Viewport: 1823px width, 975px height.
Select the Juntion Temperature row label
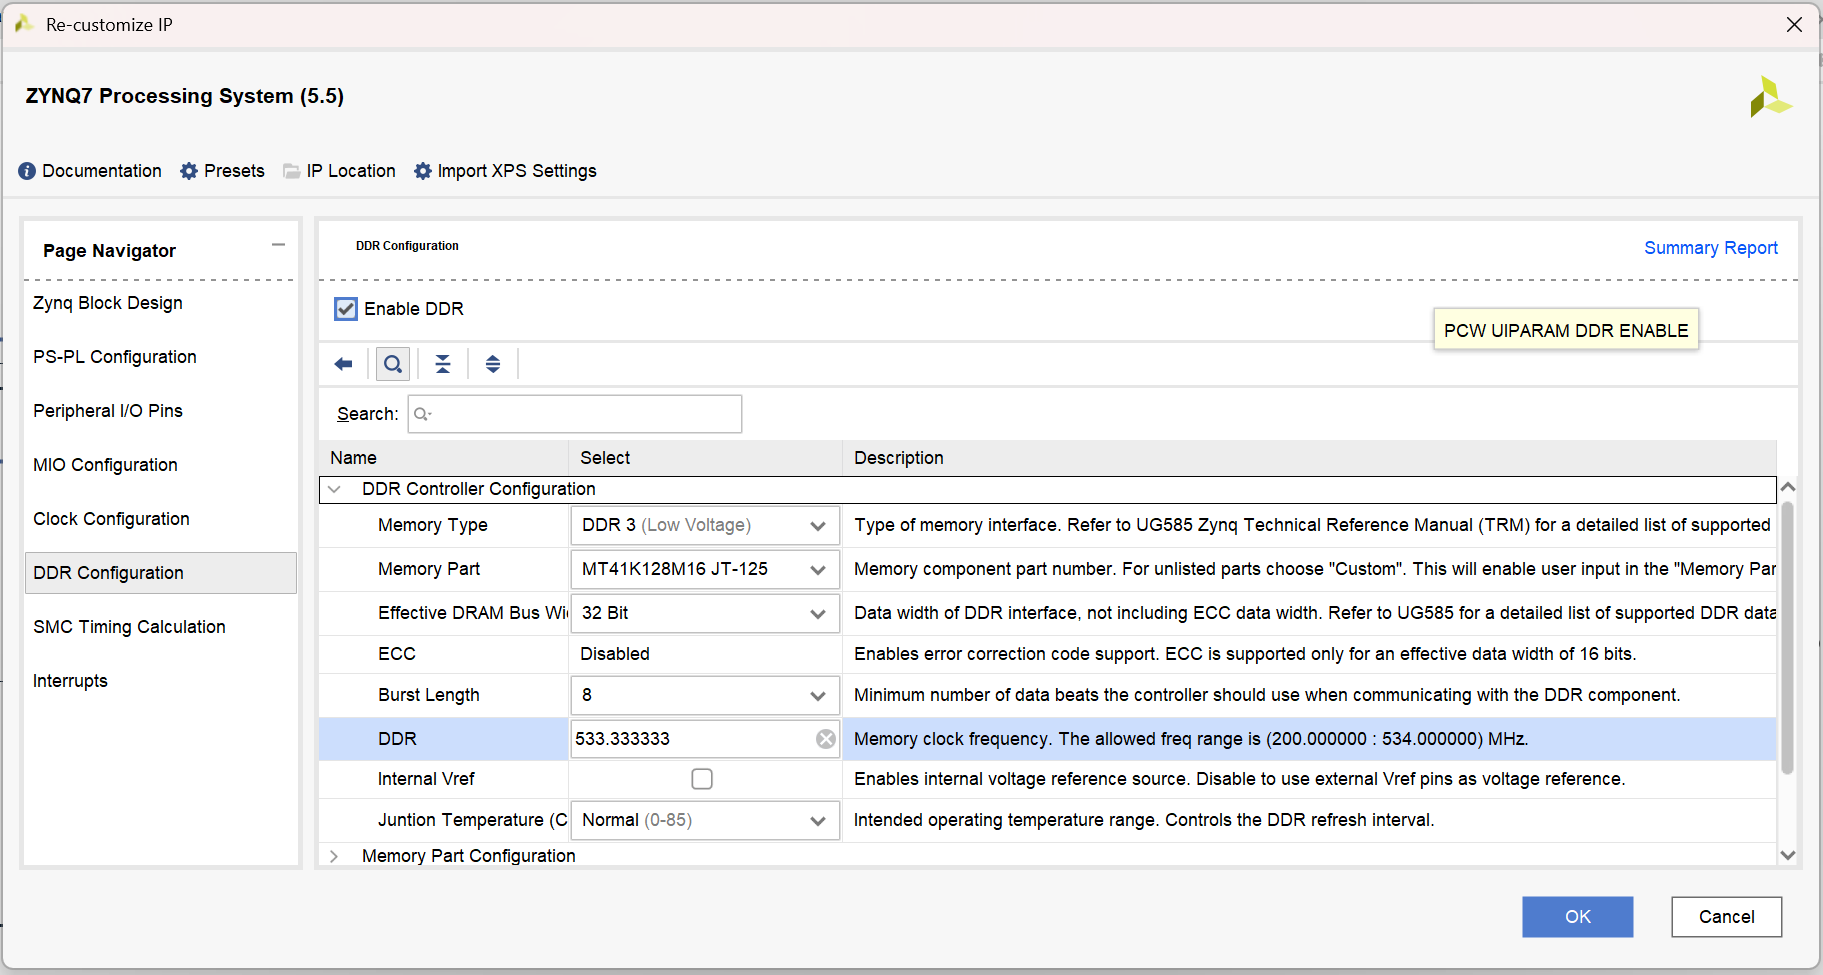pos(473,820)
